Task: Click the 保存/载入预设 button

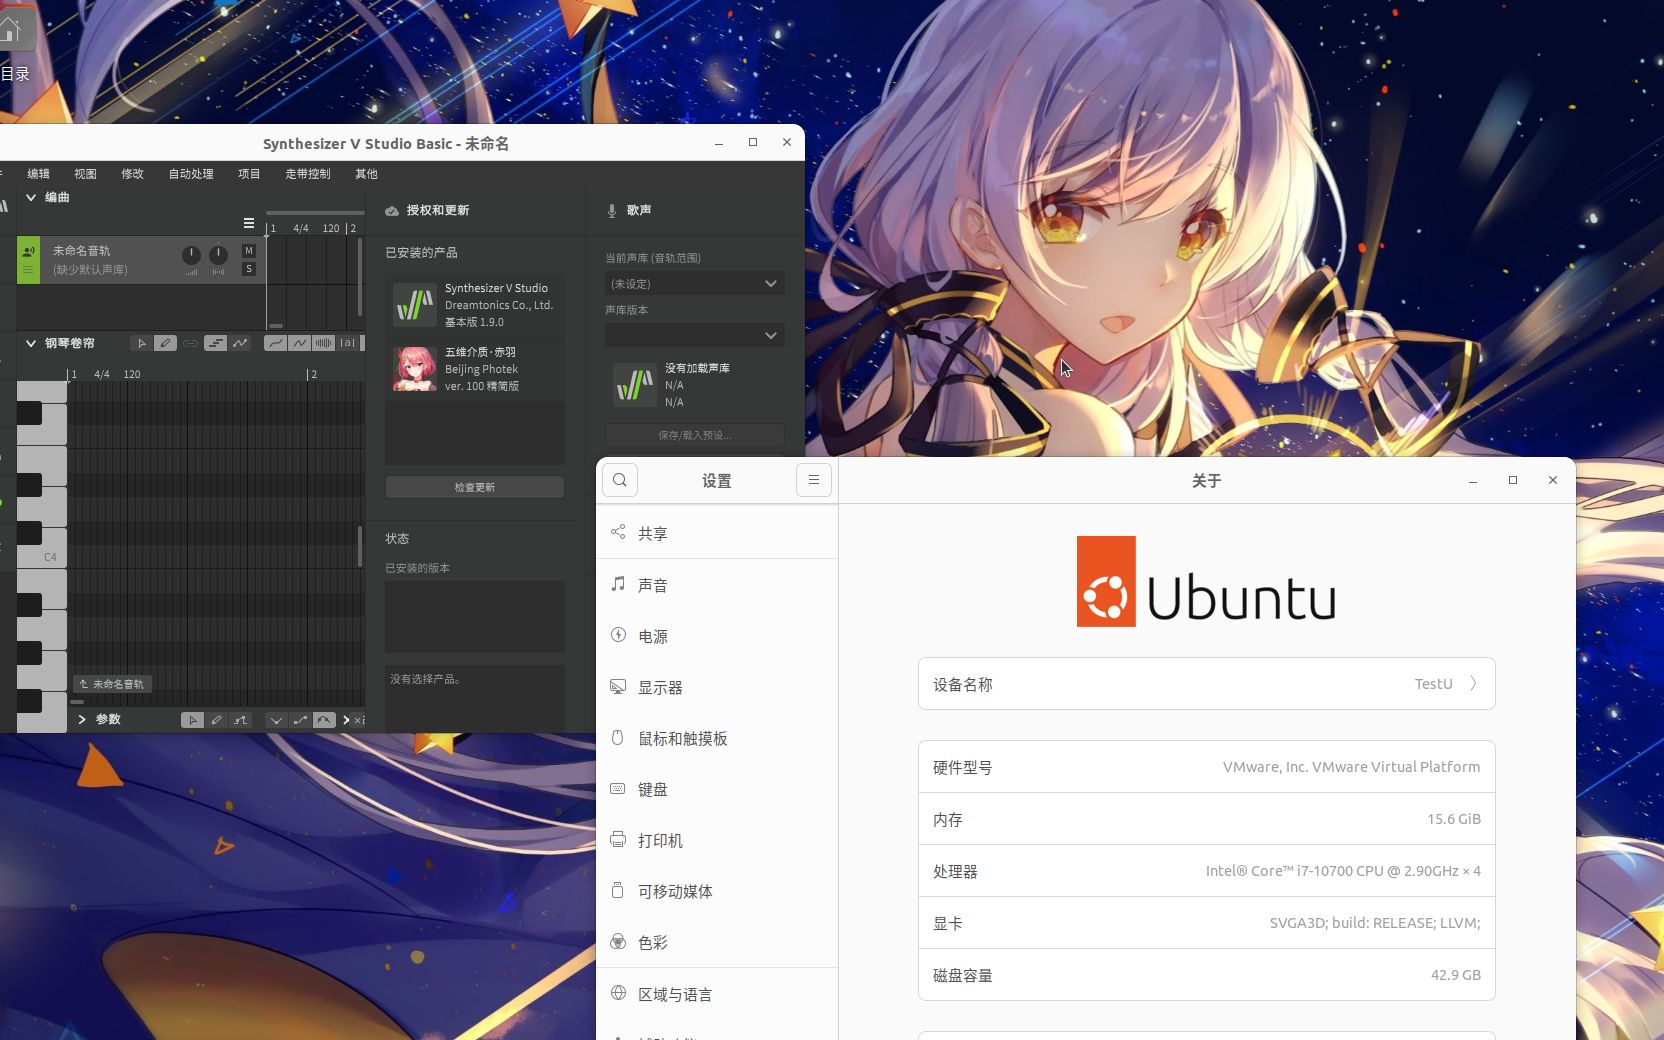Action: [694, 435]
